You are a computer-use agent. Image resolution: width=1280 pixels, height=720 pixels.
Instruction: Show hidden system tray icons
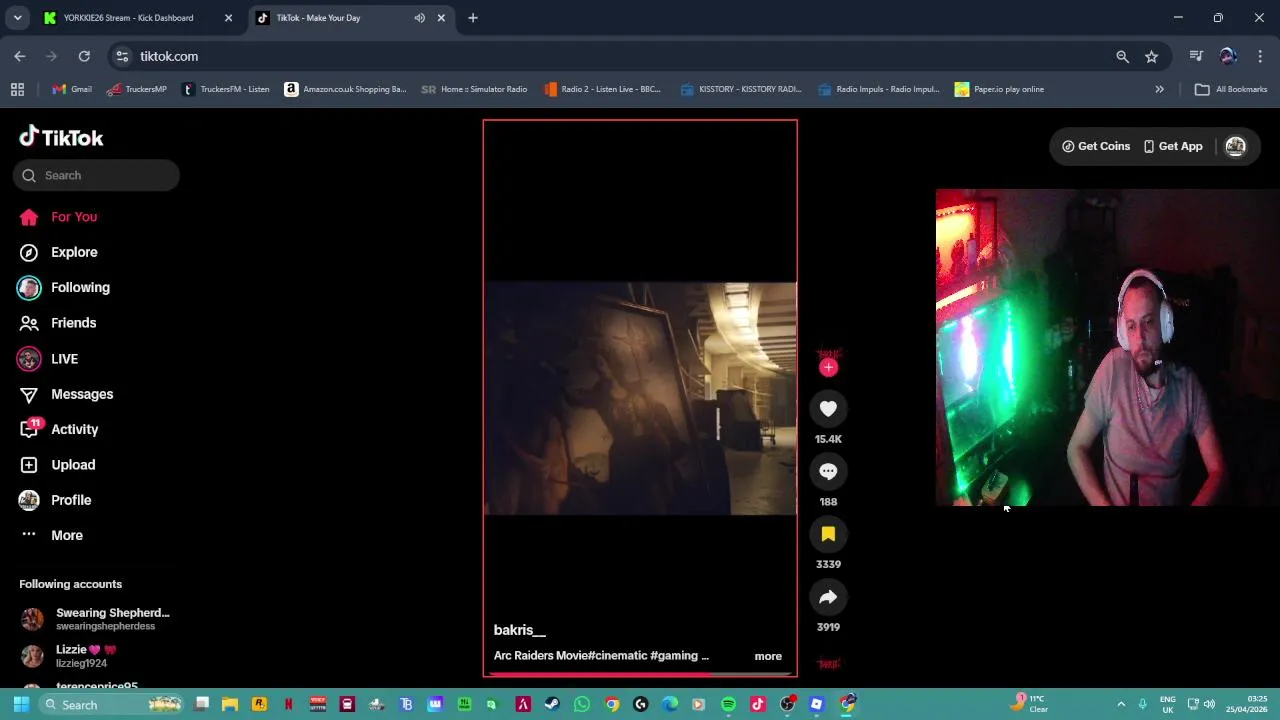pos(1121,704)
